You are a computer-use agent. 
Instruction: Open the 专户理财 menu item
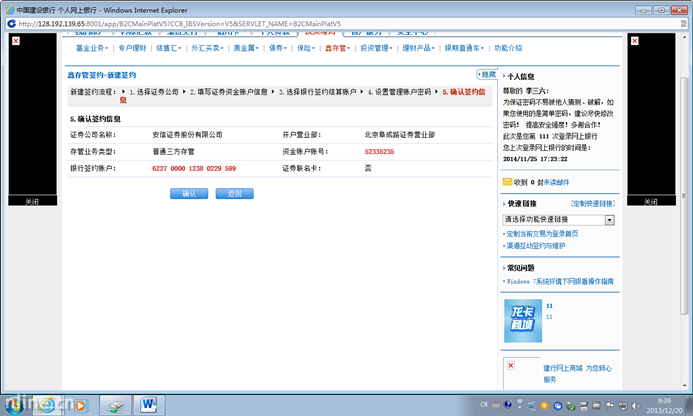[132, 48]
